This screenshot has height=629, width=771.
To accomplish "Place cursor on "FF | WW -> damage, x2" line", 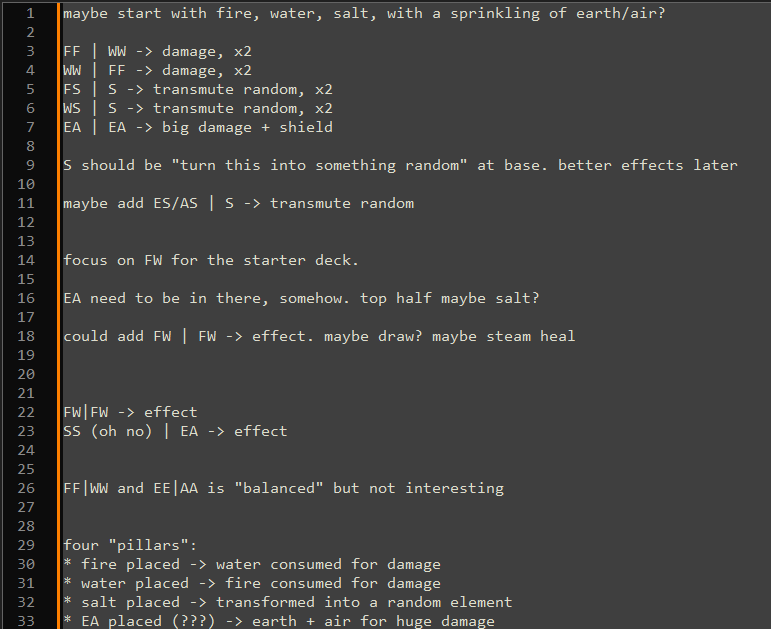I will coord(157,52).
